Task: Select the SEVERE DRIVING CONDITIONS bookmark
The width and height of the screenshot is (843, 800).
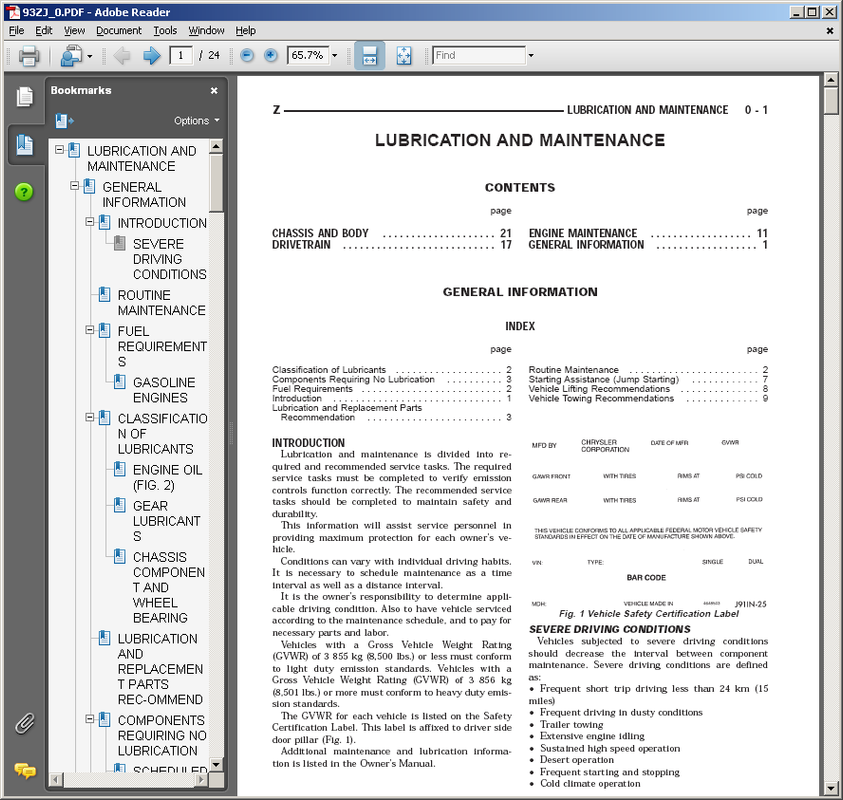Action: point(169,259)
